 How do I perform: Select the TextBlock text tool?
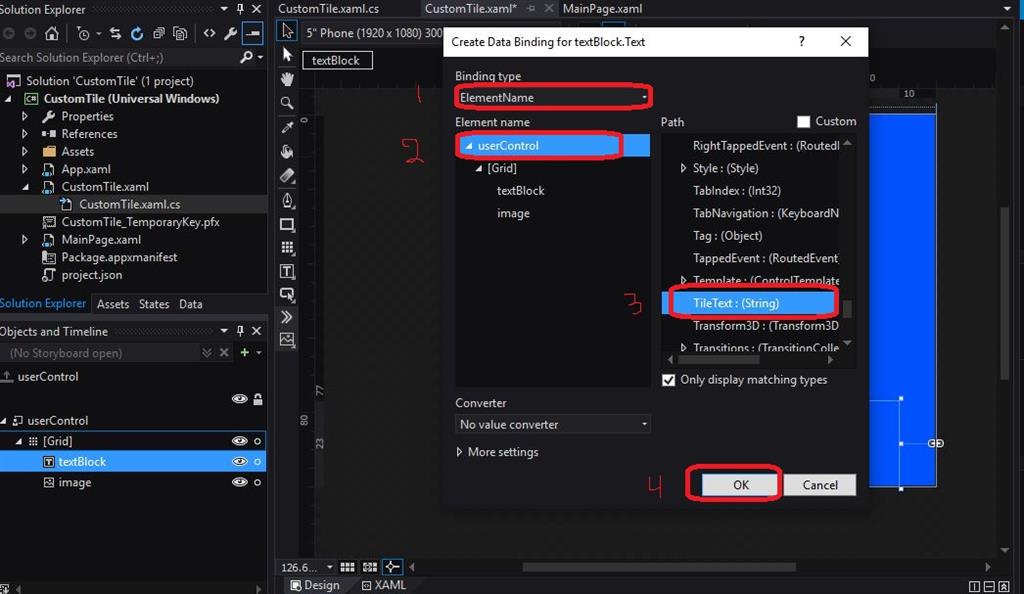287,271
